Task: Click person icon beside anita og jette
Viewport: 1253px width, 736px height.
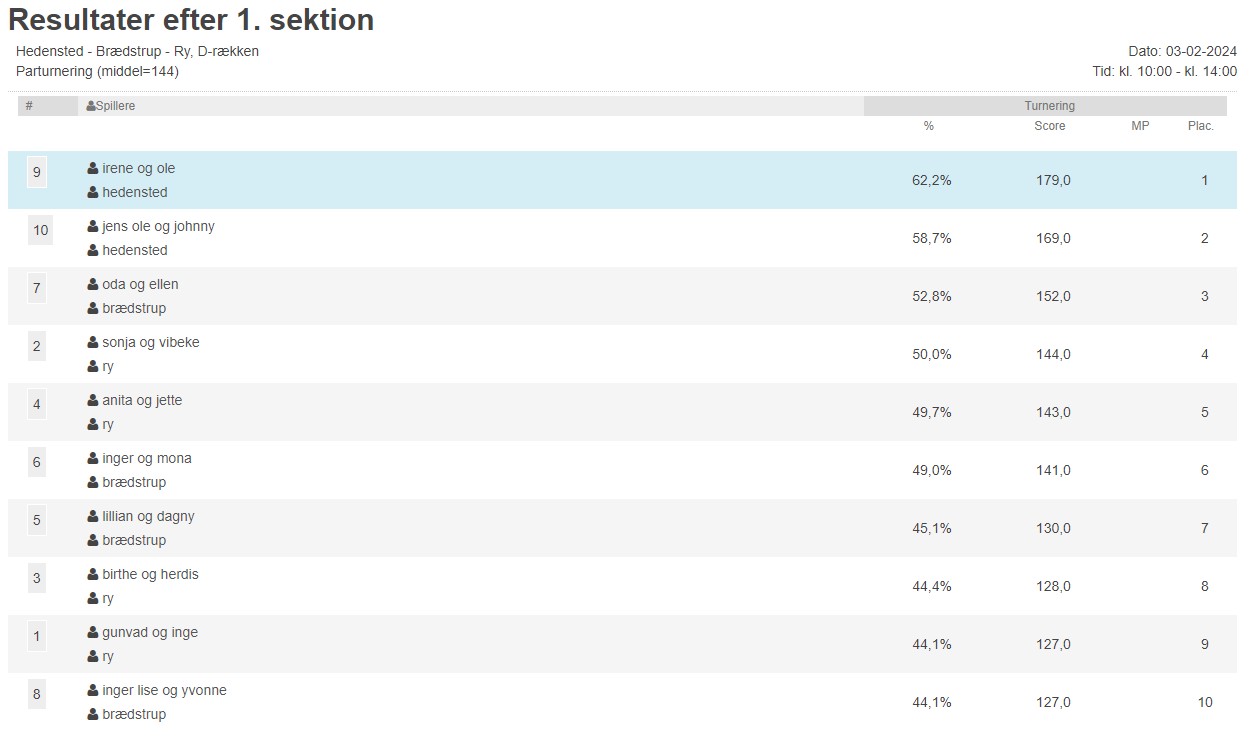Action: click(93, 401)
